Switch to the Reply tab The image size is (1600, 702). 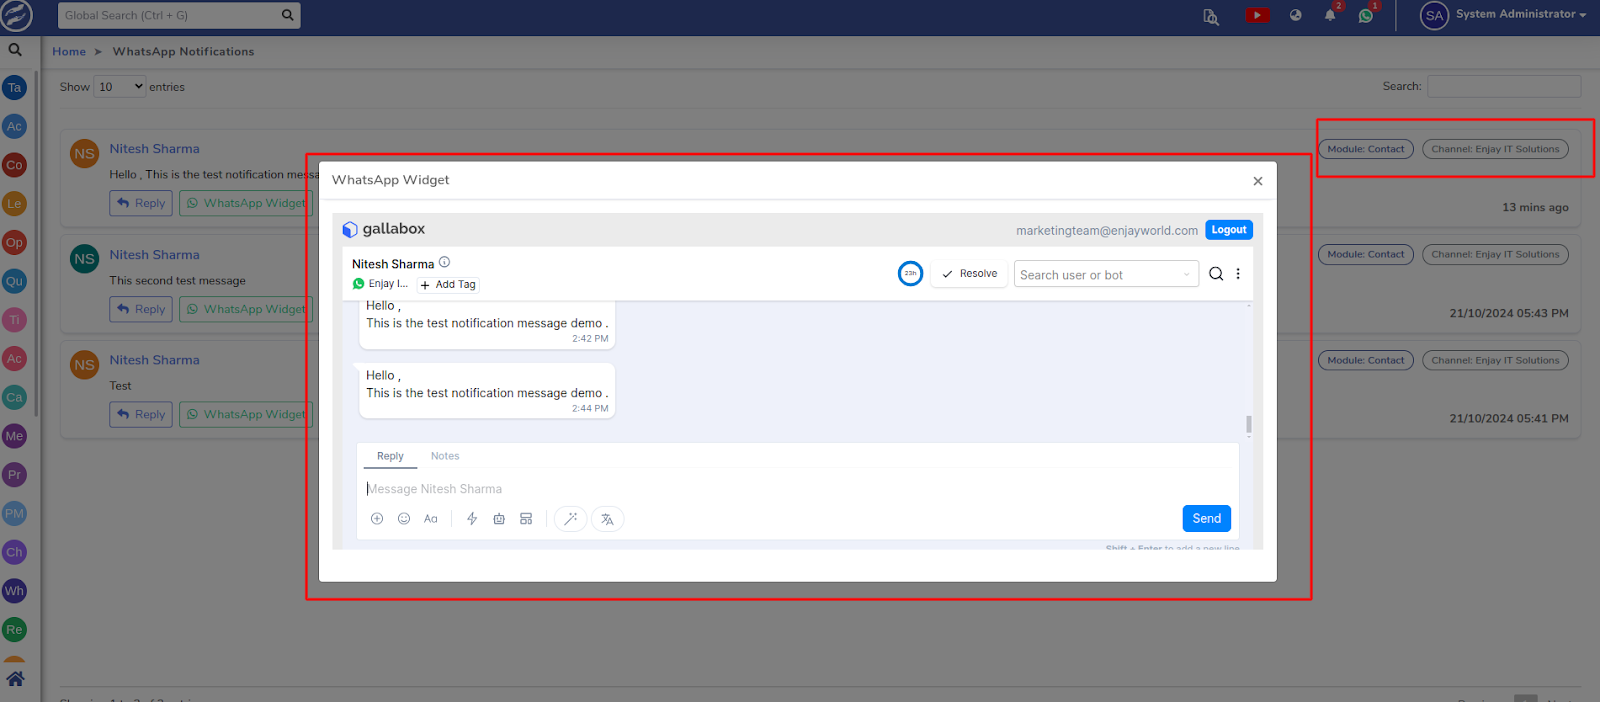pos(390,456)
